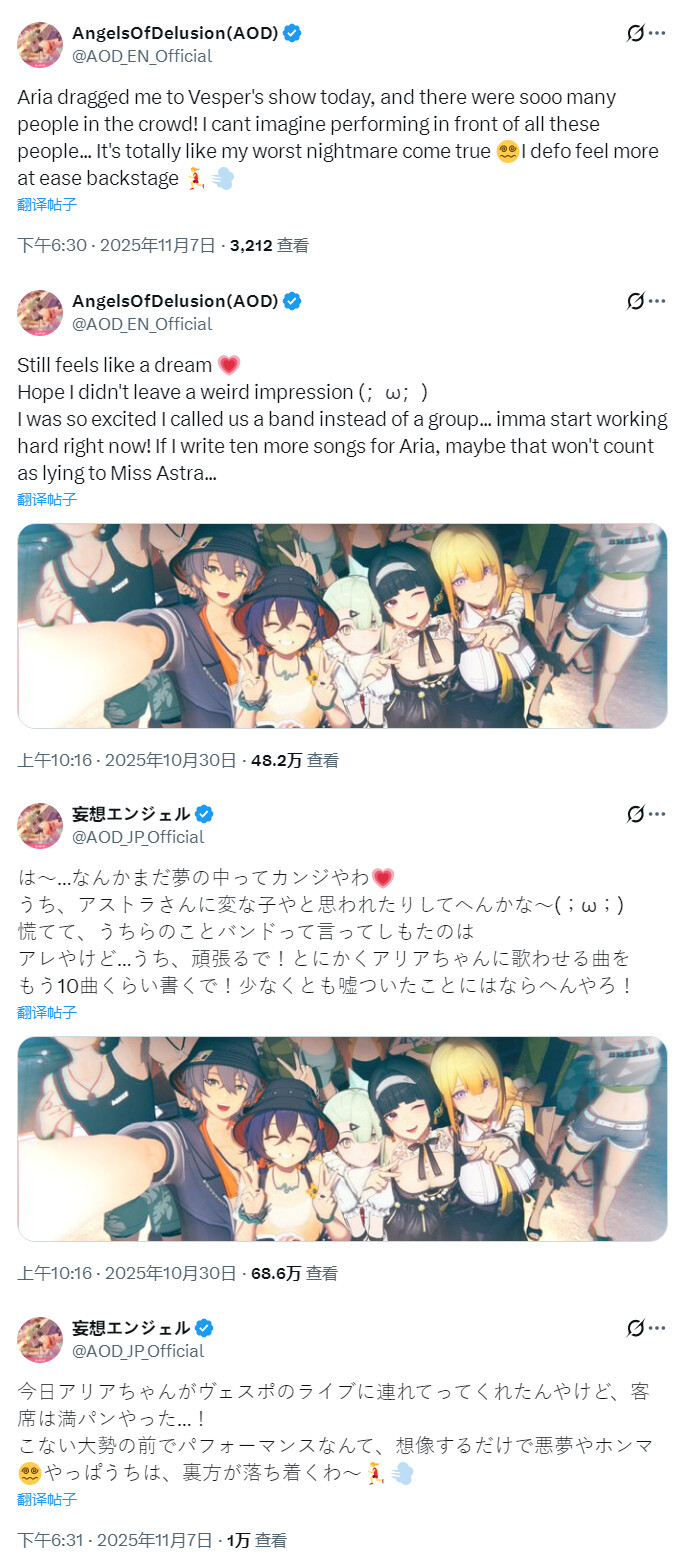
Task: Click the 下午6:30 · 2025年11月7日 timestamp
Action: (116, 245)
